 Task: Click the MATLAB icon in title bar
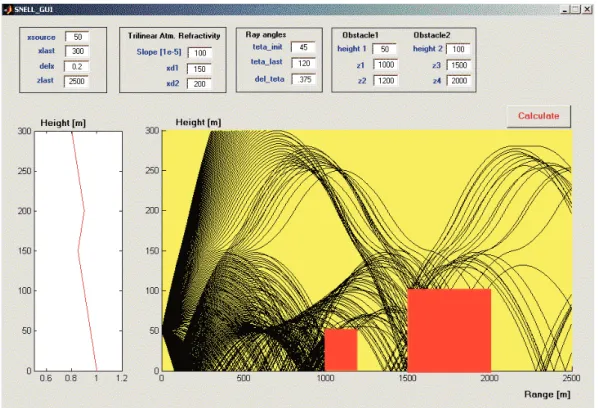(x=8, y=10)
